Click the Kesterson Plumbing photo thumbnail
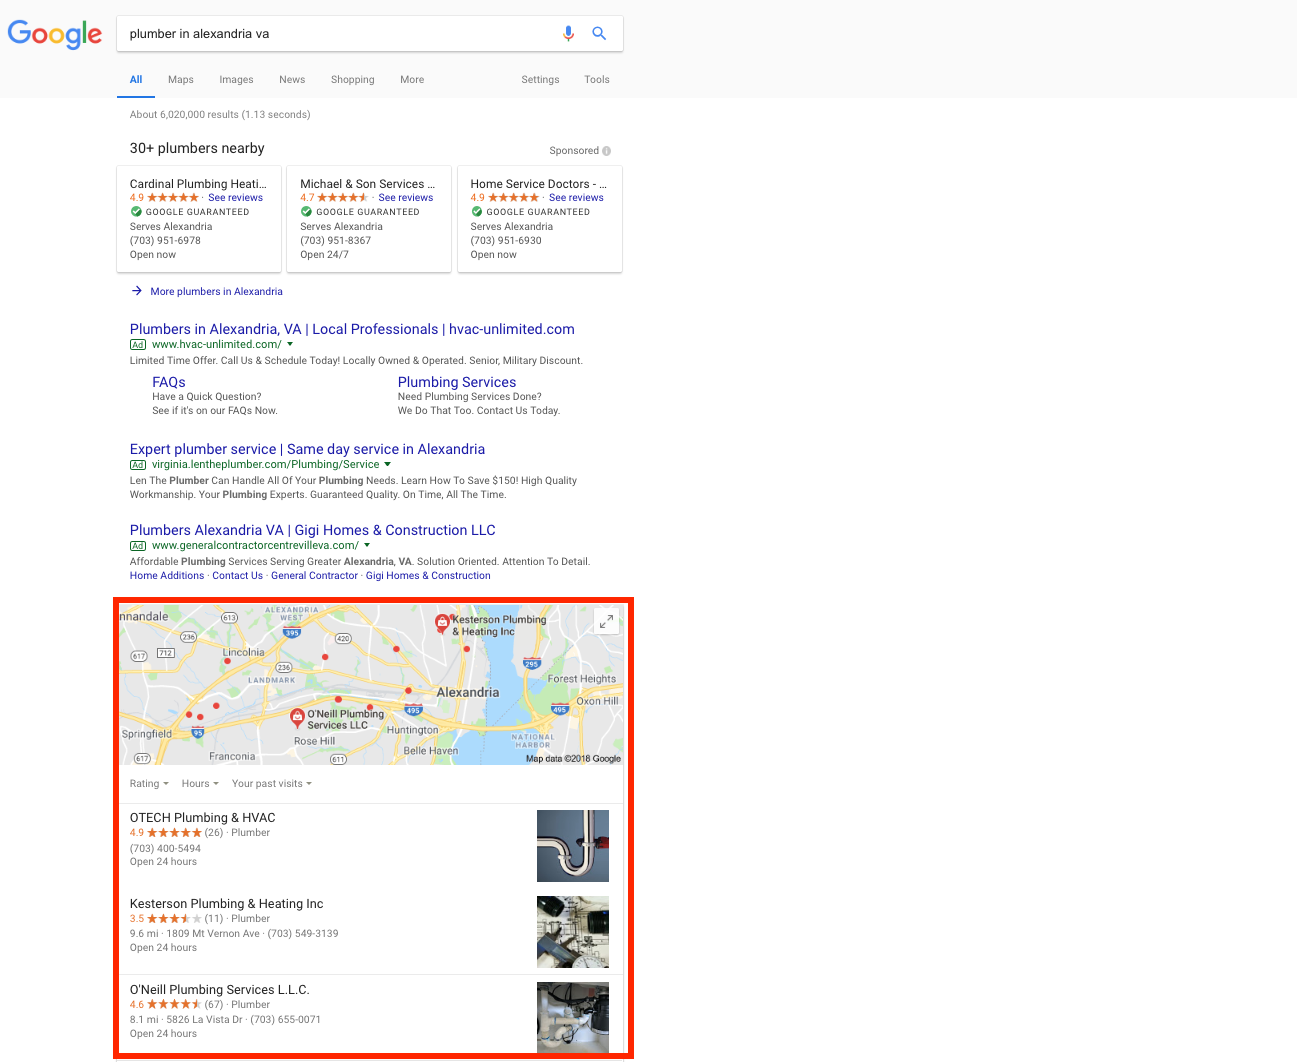The image size is (1297, 1062). (x=573, y=932)
